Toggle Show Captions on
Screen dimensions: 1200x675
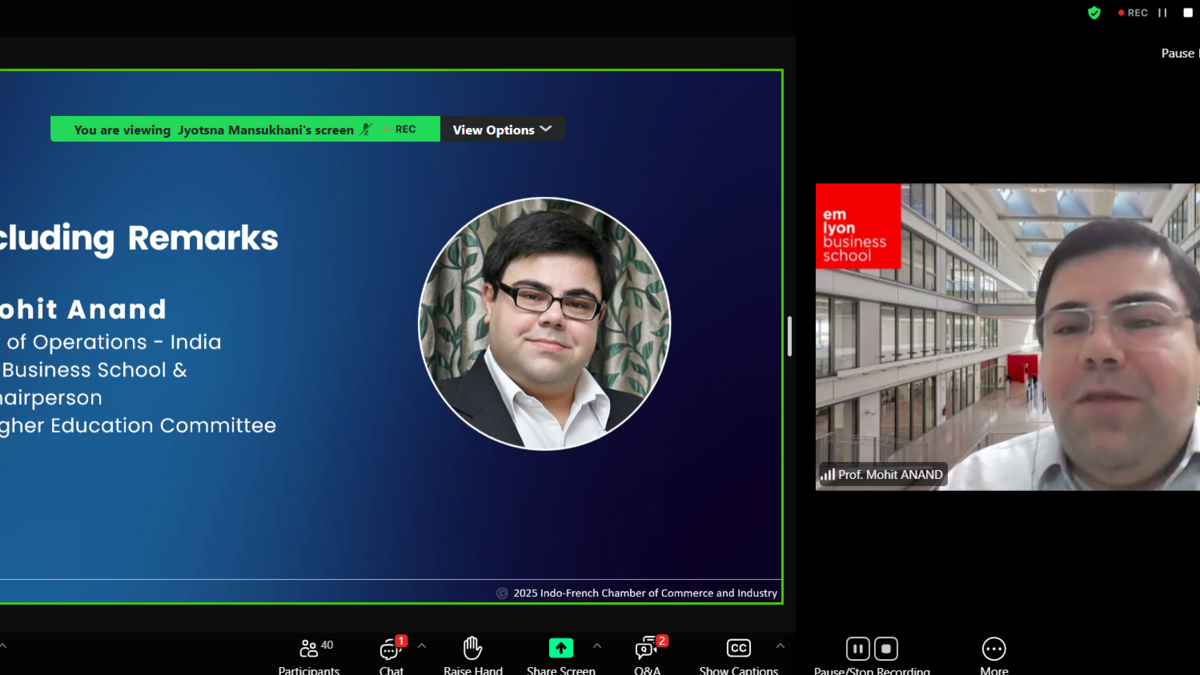pyautogui.click(x=738, y=652)
